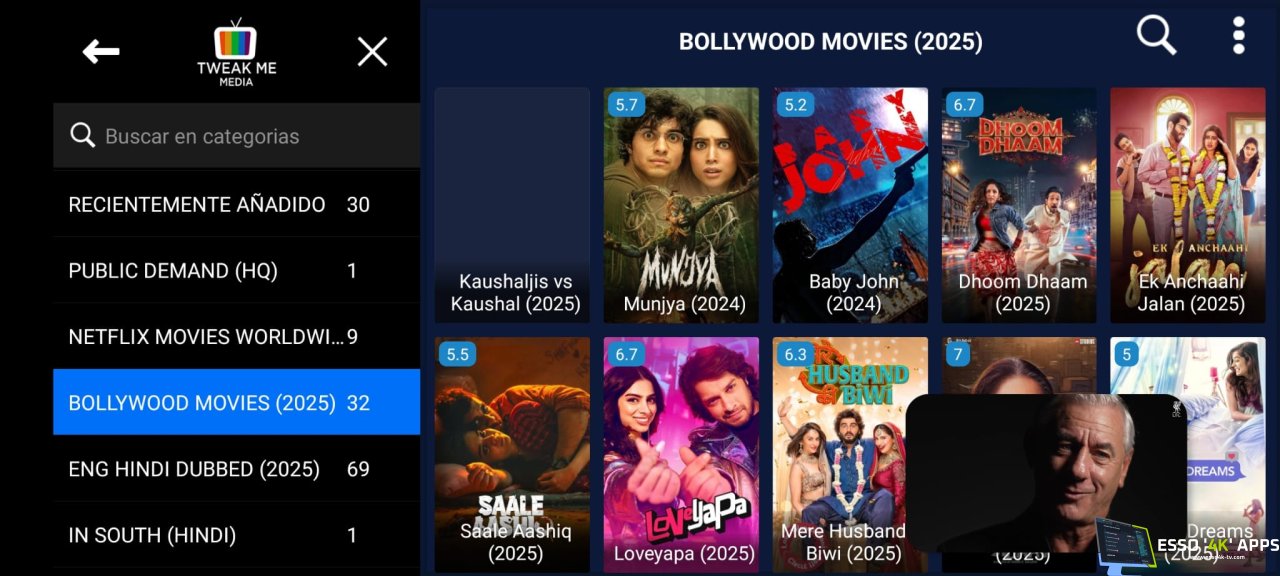
Task: Click the category search magnifier icon
Action: click(83, 136)
